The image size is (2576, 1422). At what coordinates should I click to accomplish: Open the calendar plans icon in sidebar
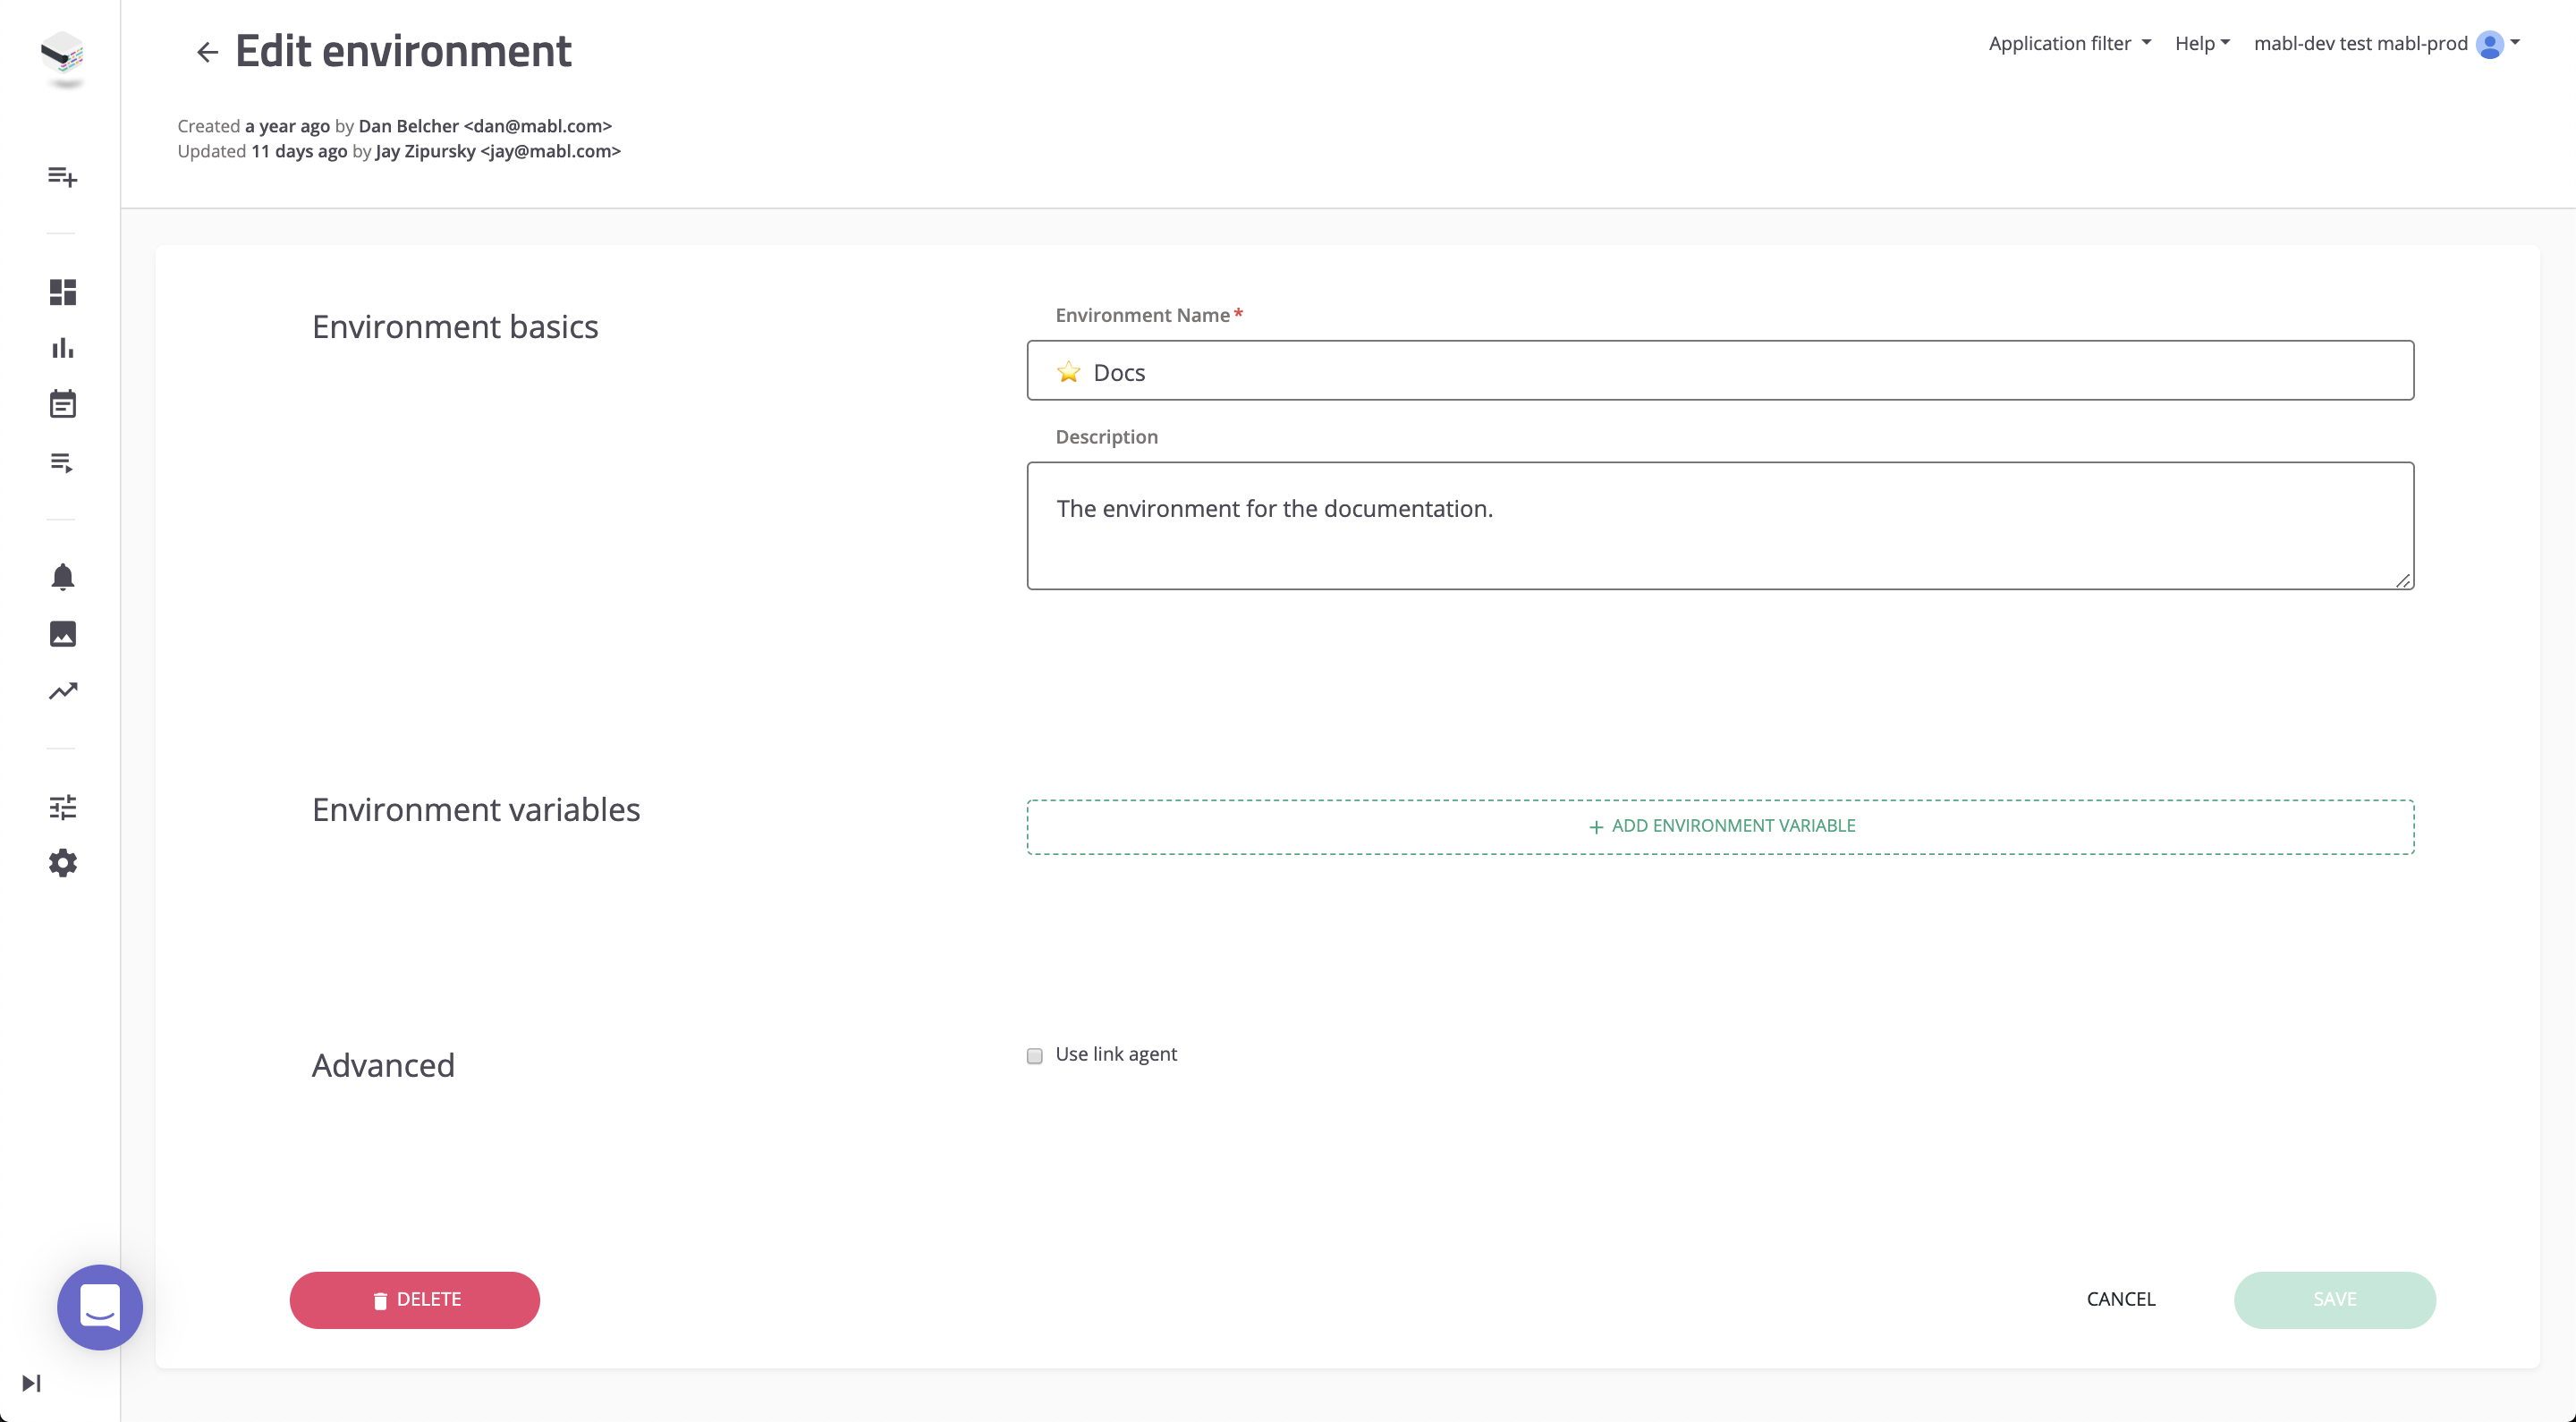coord(62,404)
